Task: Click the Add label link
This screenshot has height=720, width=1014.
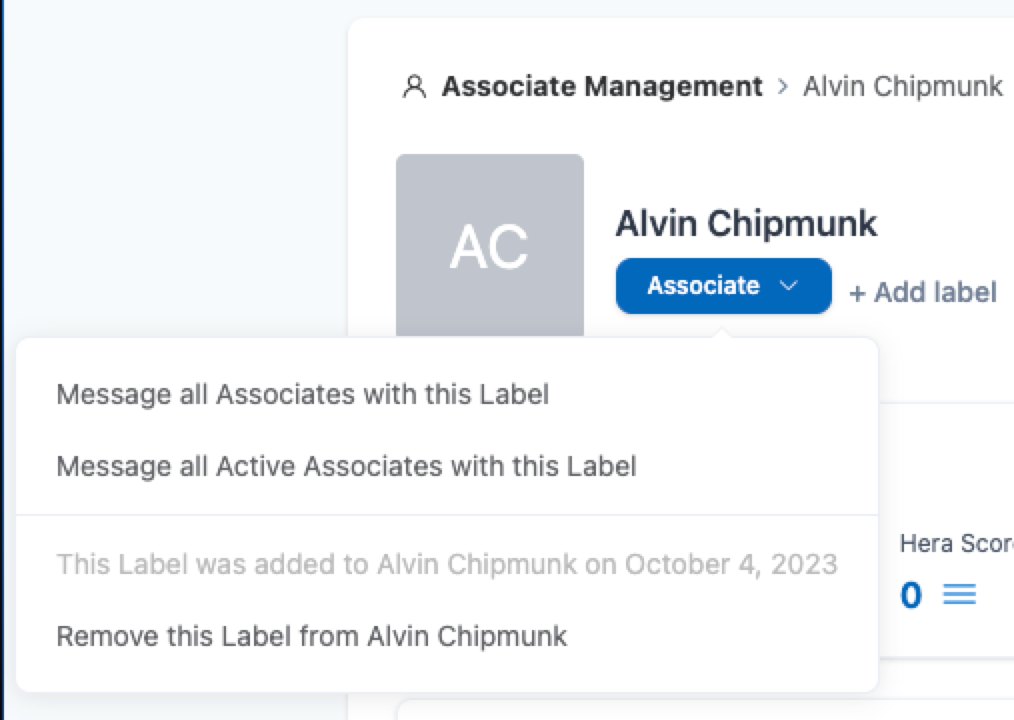Action: [923, 292]
